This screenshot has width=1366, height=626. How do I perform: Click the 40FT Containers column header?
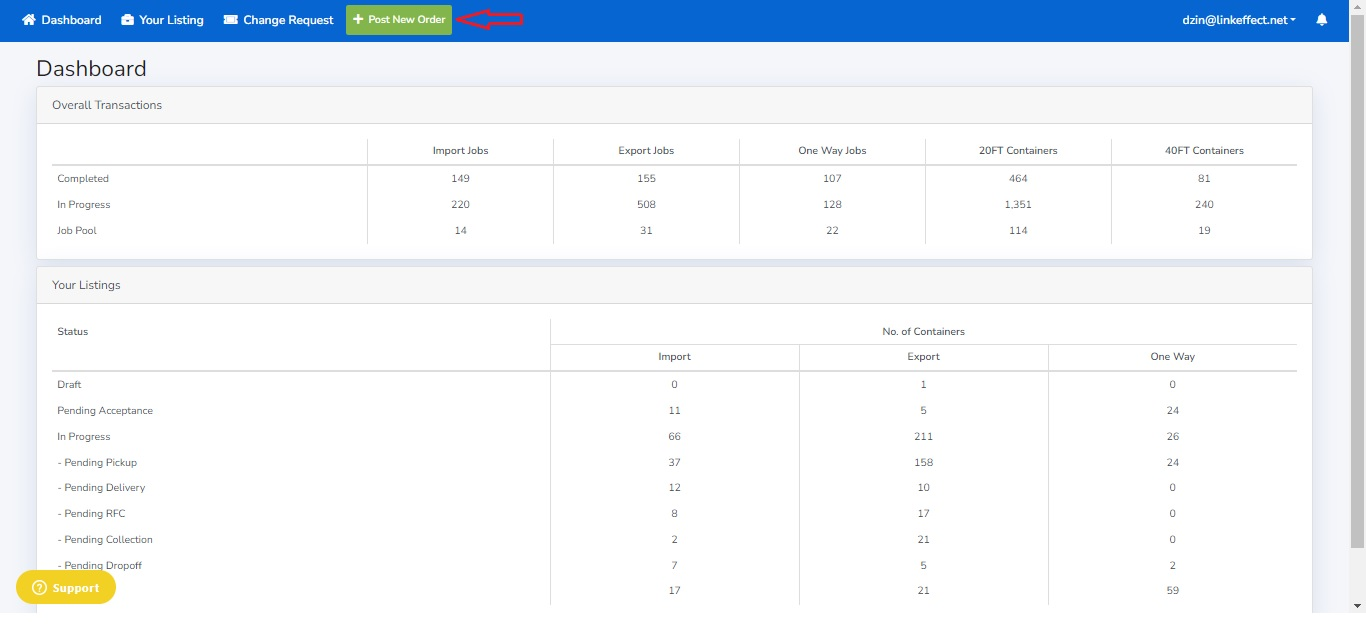[1204, 151]
